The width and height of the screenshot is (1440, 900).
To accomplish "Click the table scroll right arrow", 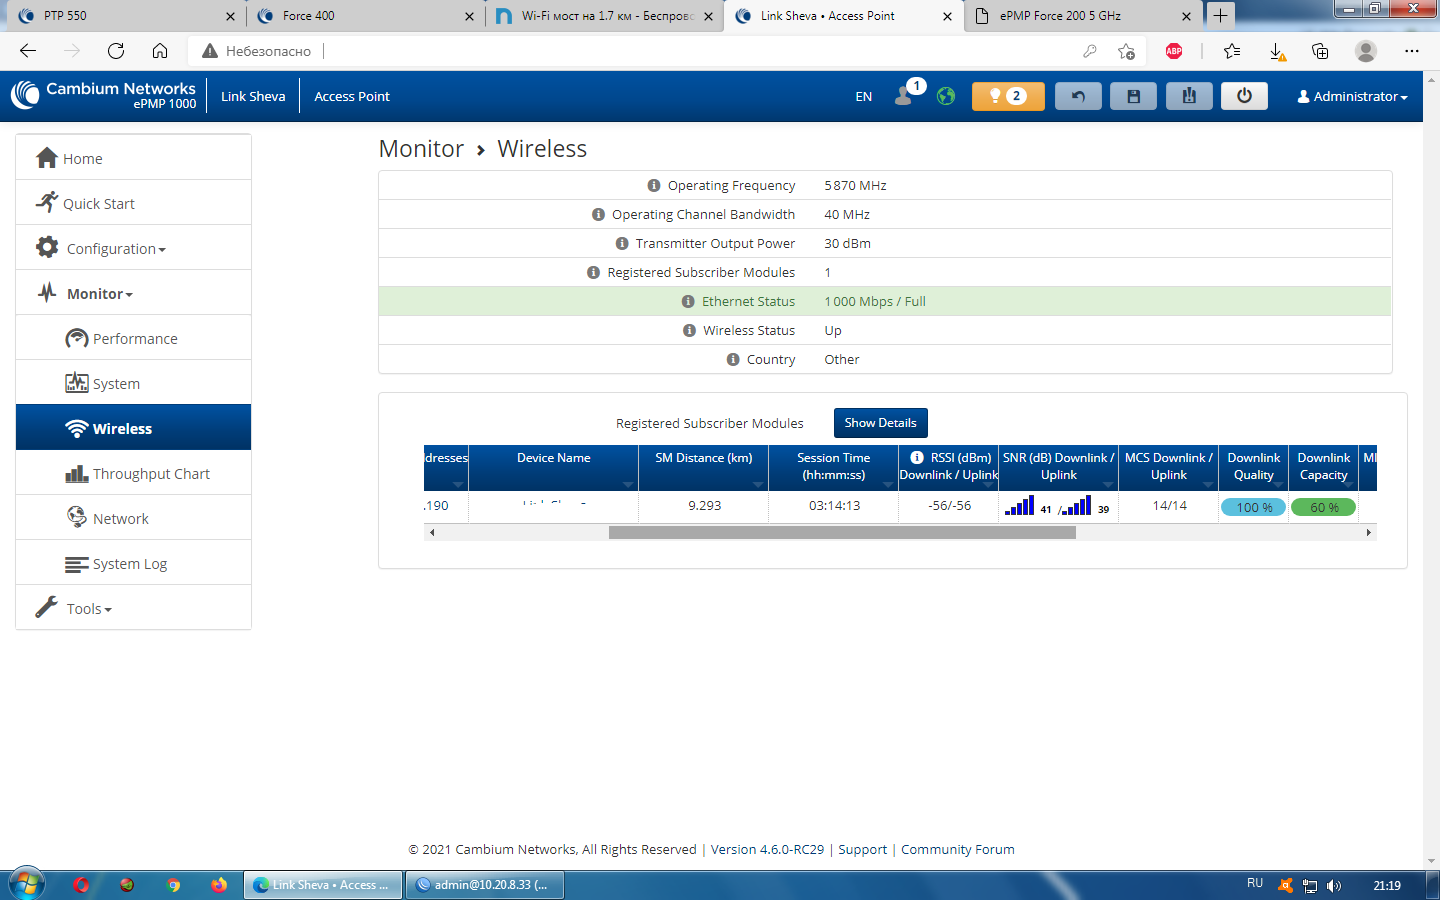I will (1369, 532).
